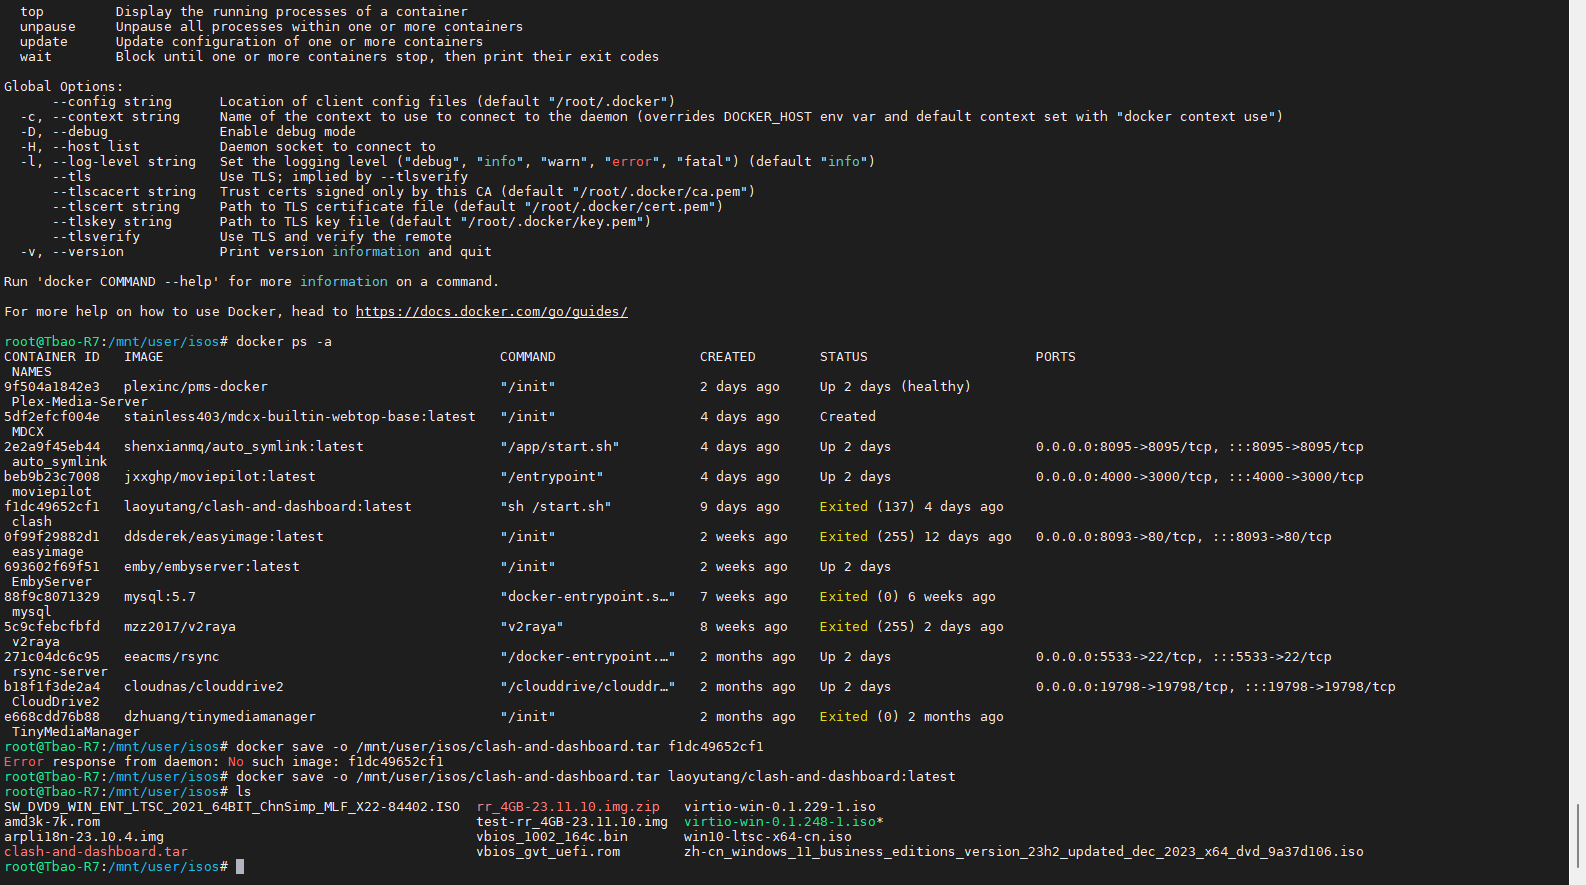
Task: Click the "docker ps -a" command text
Action: click(283, 342)
